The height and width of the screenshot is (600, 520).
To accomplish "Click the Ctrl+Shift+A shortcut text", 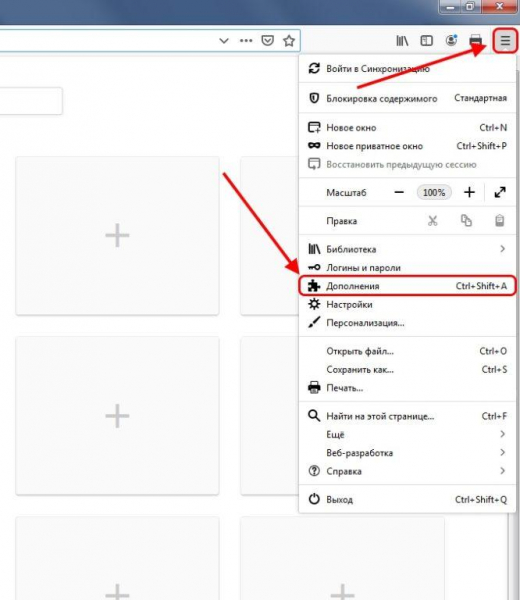I will 481,286.
